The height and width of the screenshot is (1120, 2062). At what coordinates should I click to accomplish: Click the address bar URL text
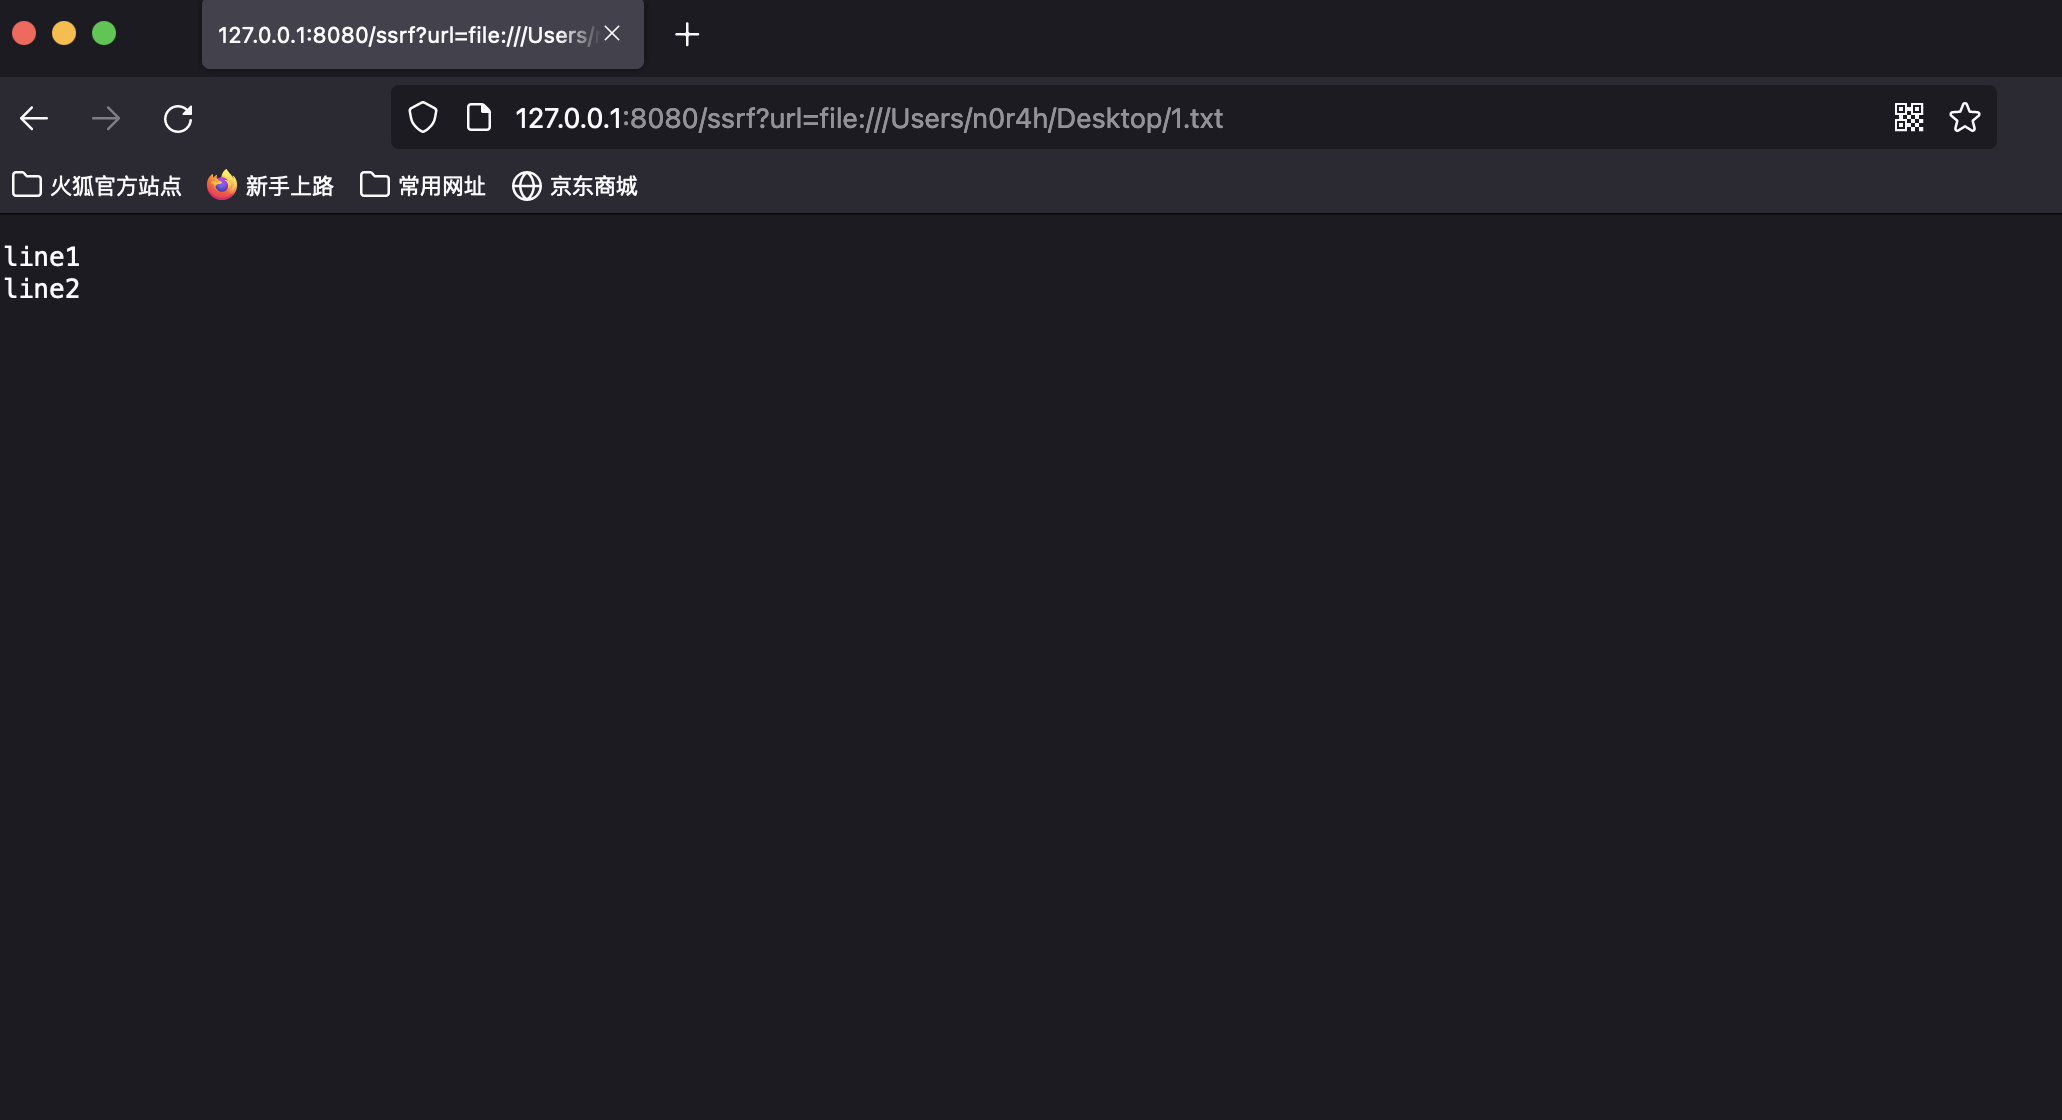click(x=868, y=118)
